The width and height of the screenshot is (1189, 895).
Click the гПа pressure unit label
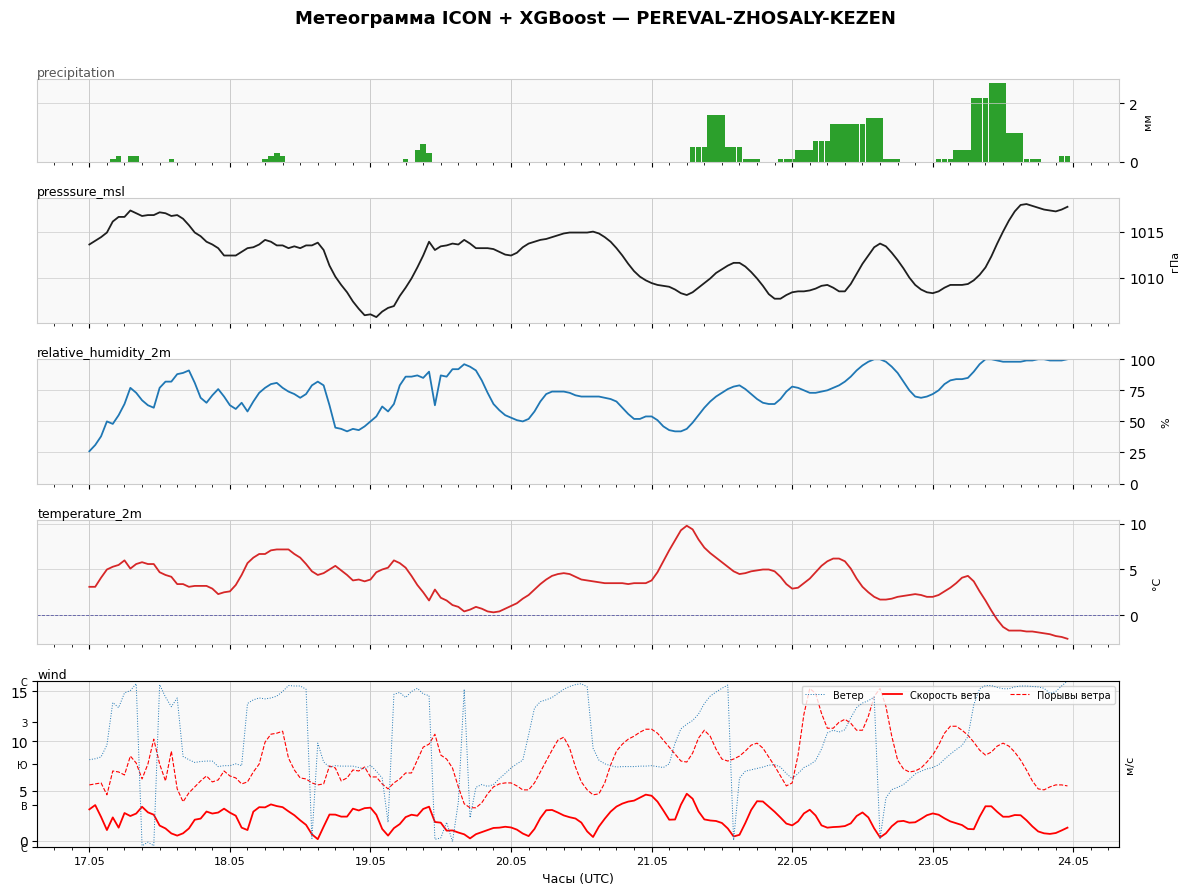[1174, 262]
